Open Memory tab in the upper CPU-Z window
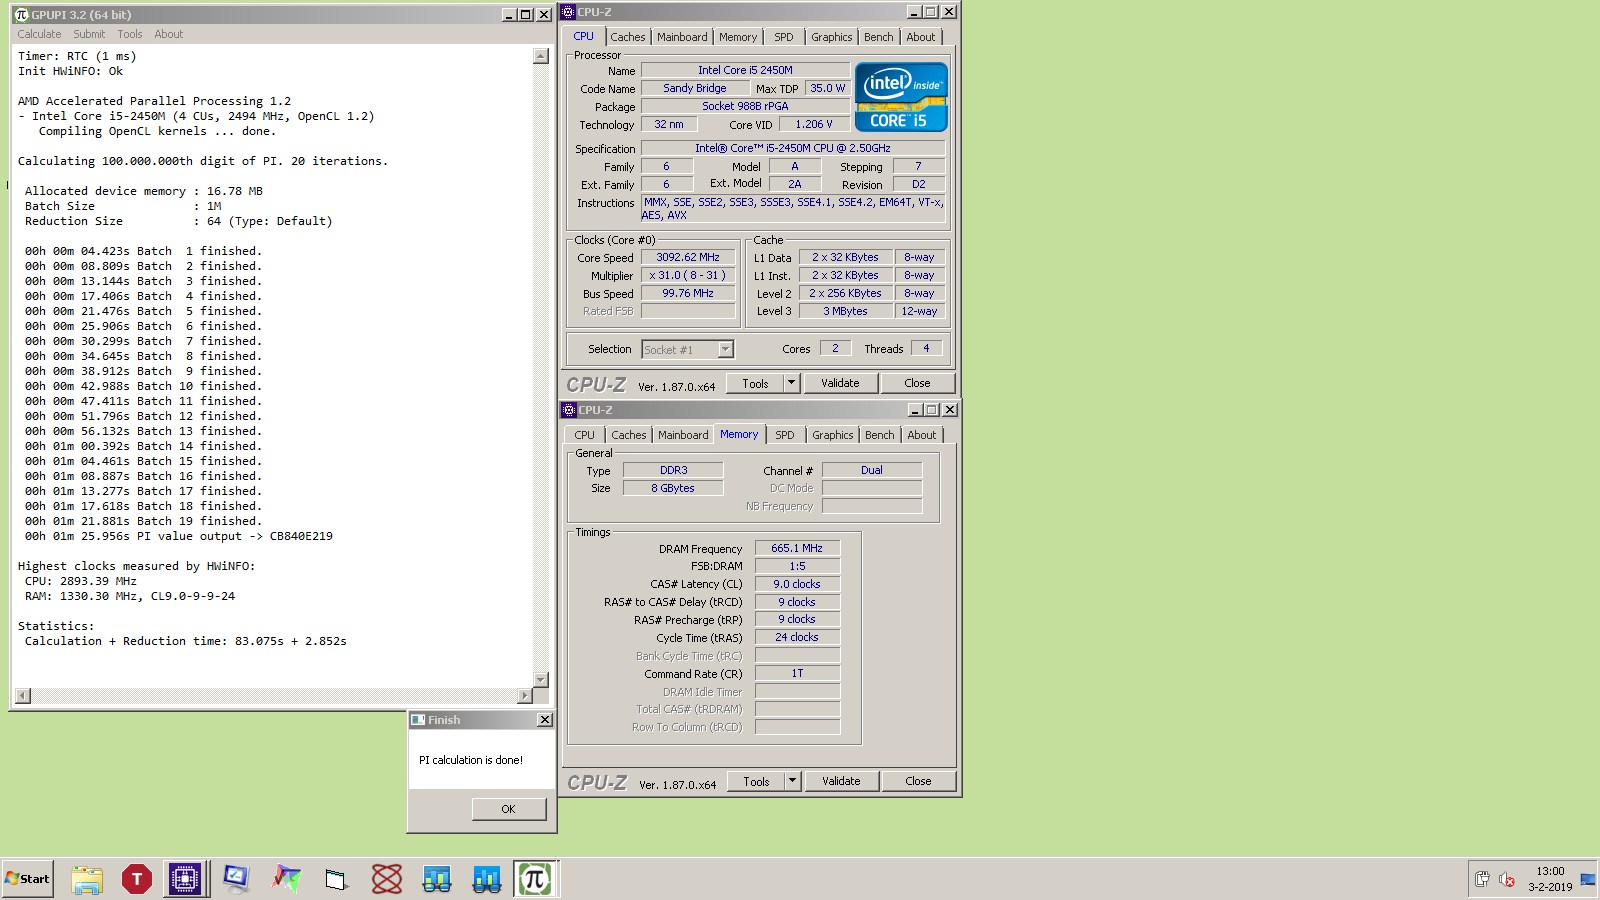The image size is (1600, 900). coord(738,37)
